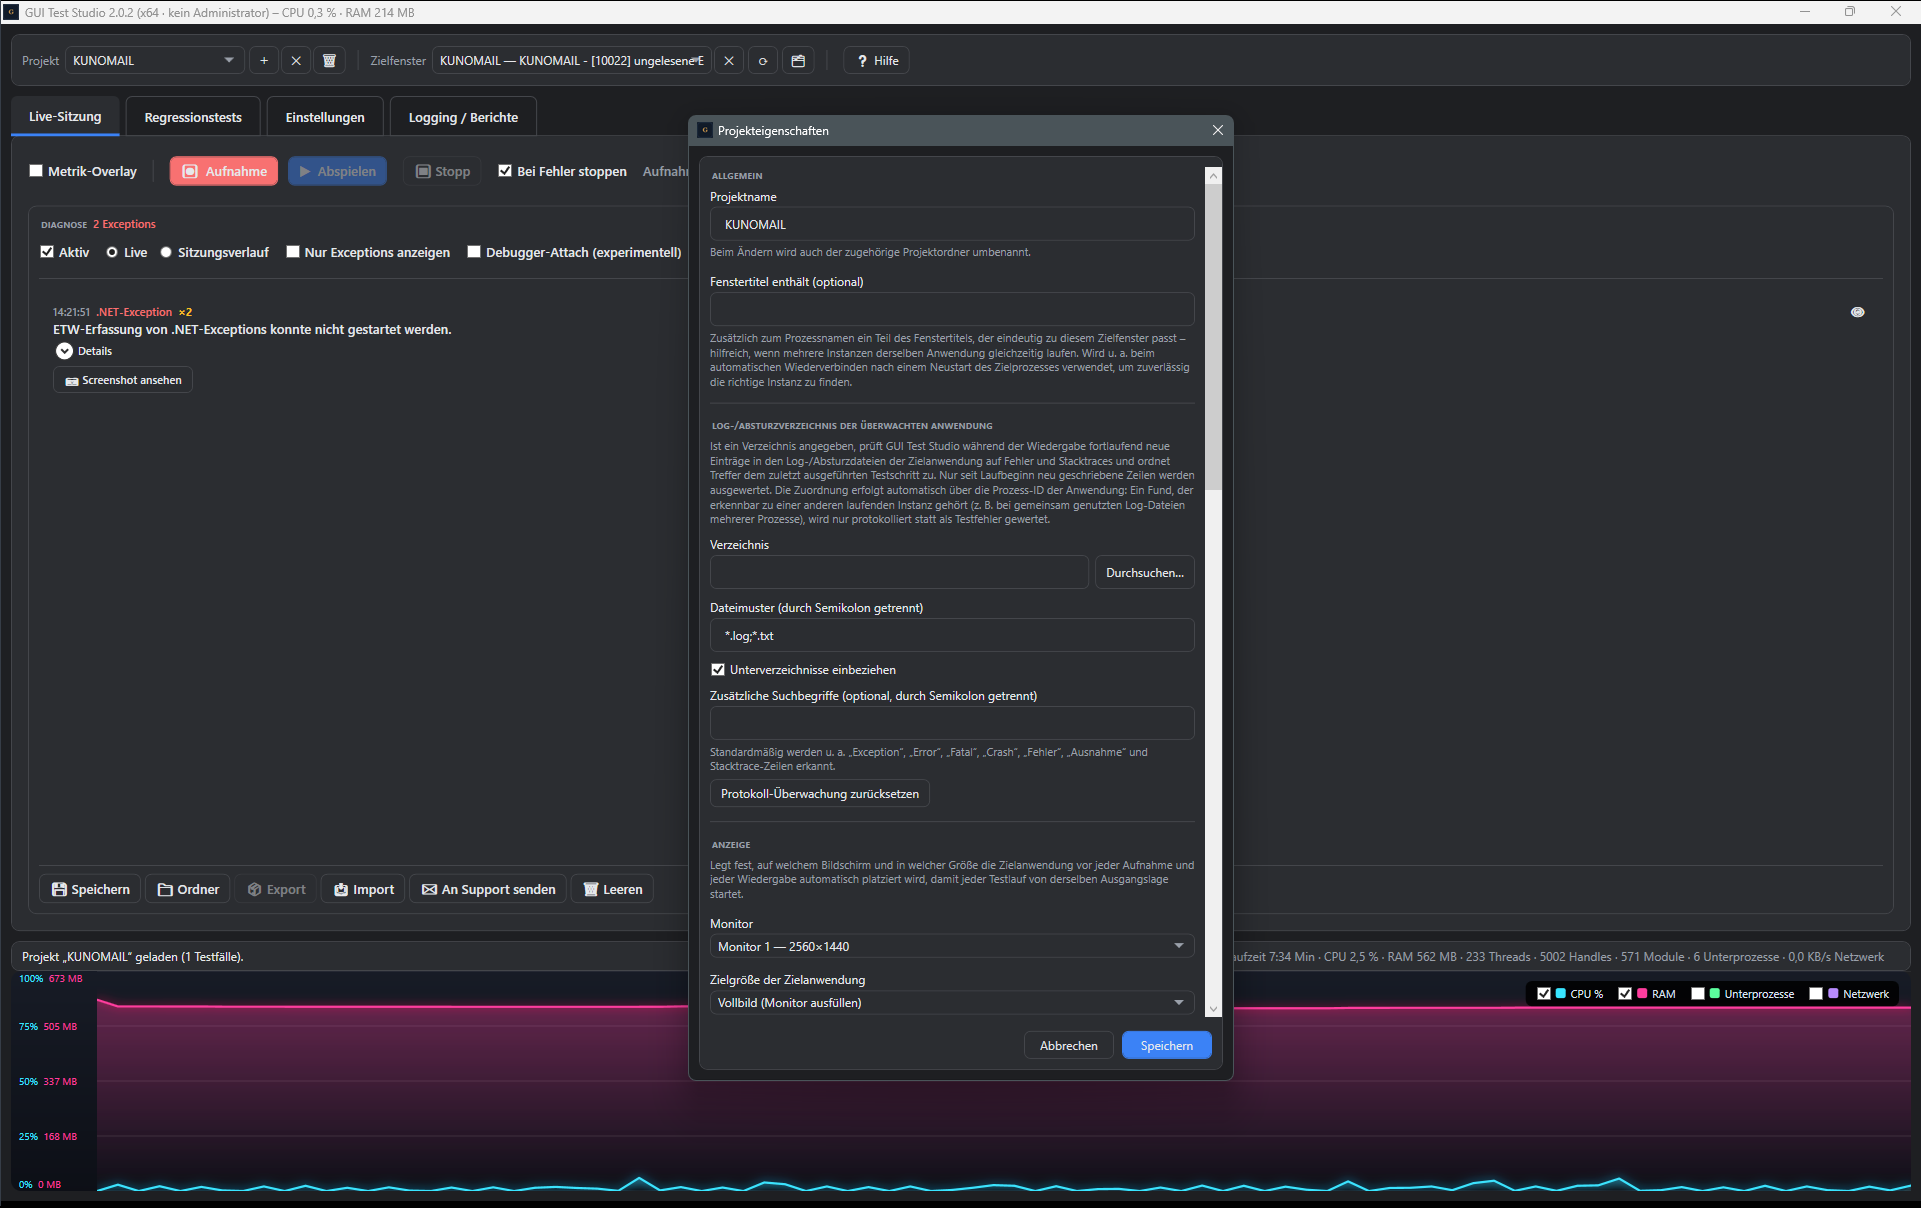Click the refresh target window icon
The image size is (1921, 1208).
point(763,61)
